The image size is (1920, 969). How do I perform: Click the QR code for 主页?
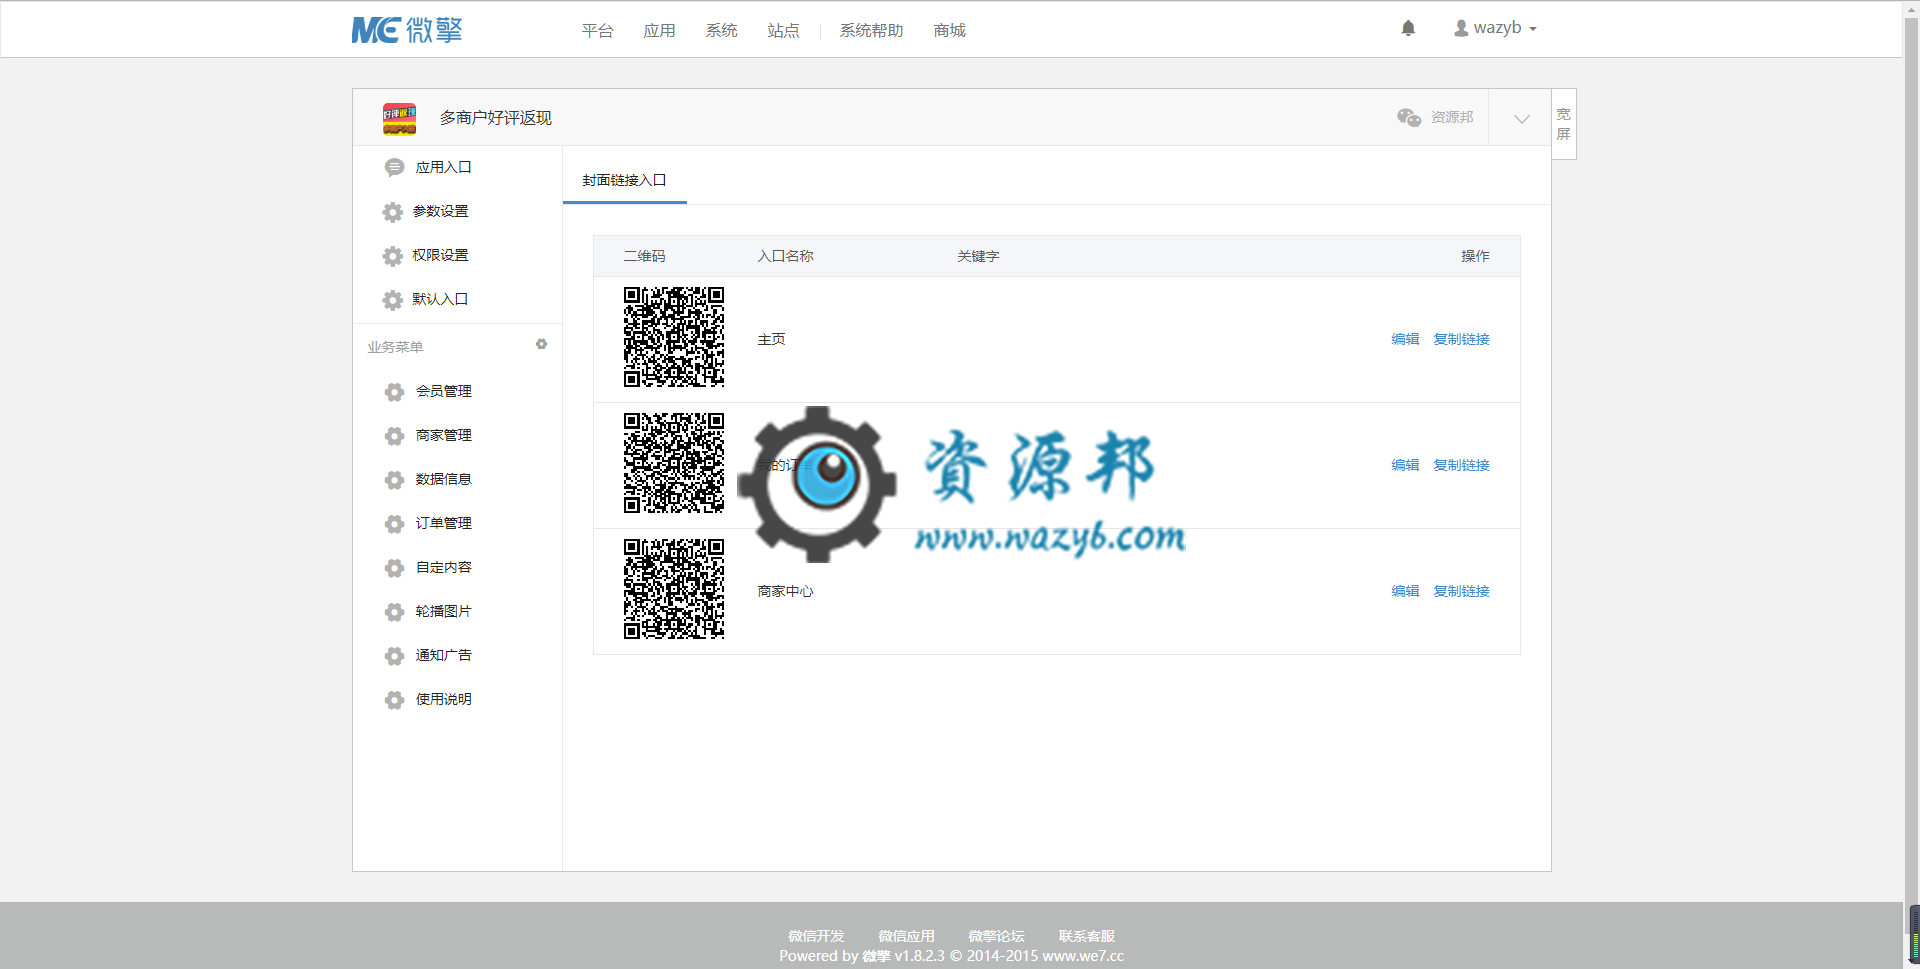[674, 337]
